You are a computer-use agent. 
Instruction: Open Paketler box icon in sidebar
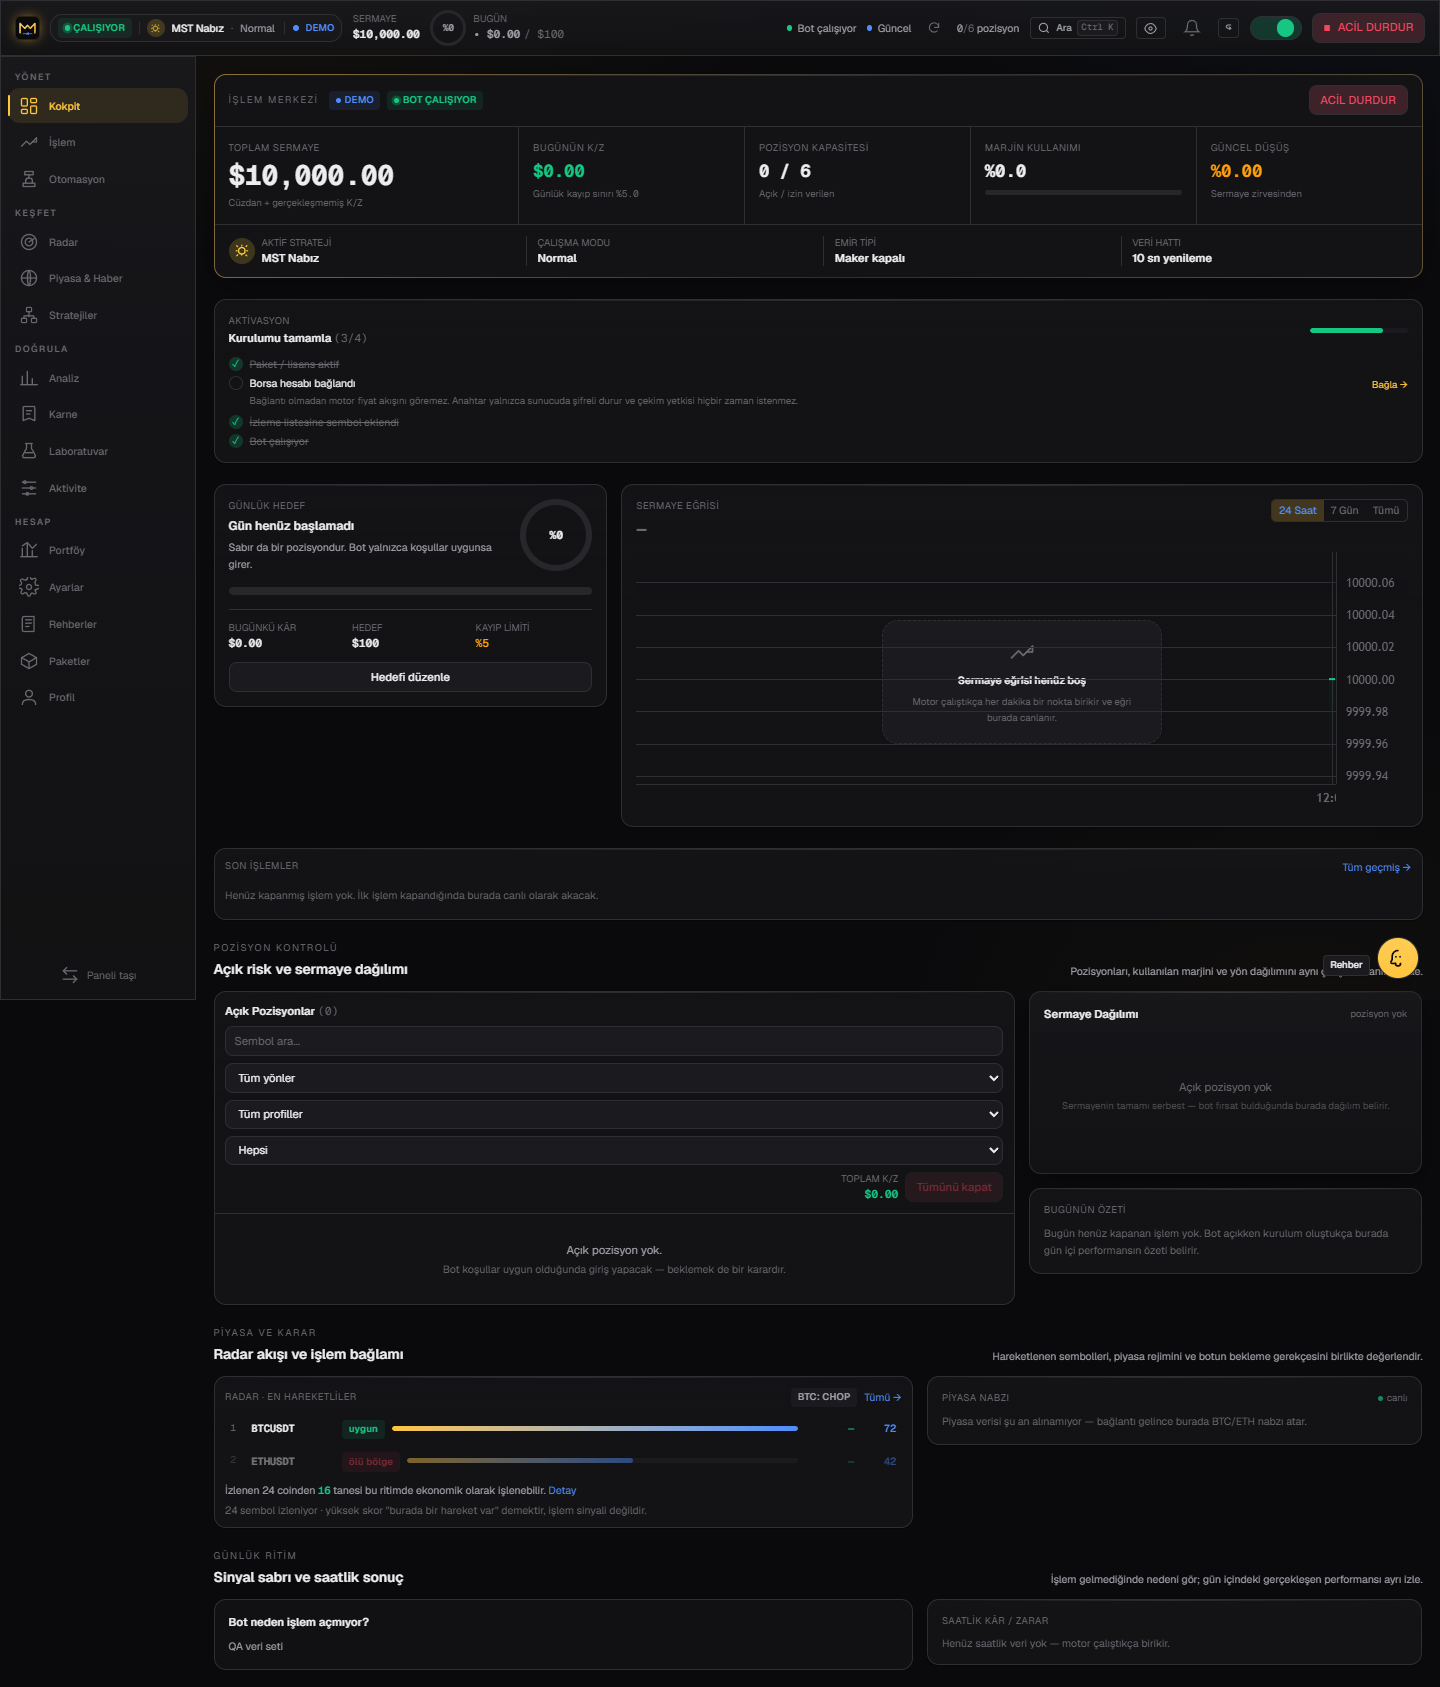(x=29, y=661)
